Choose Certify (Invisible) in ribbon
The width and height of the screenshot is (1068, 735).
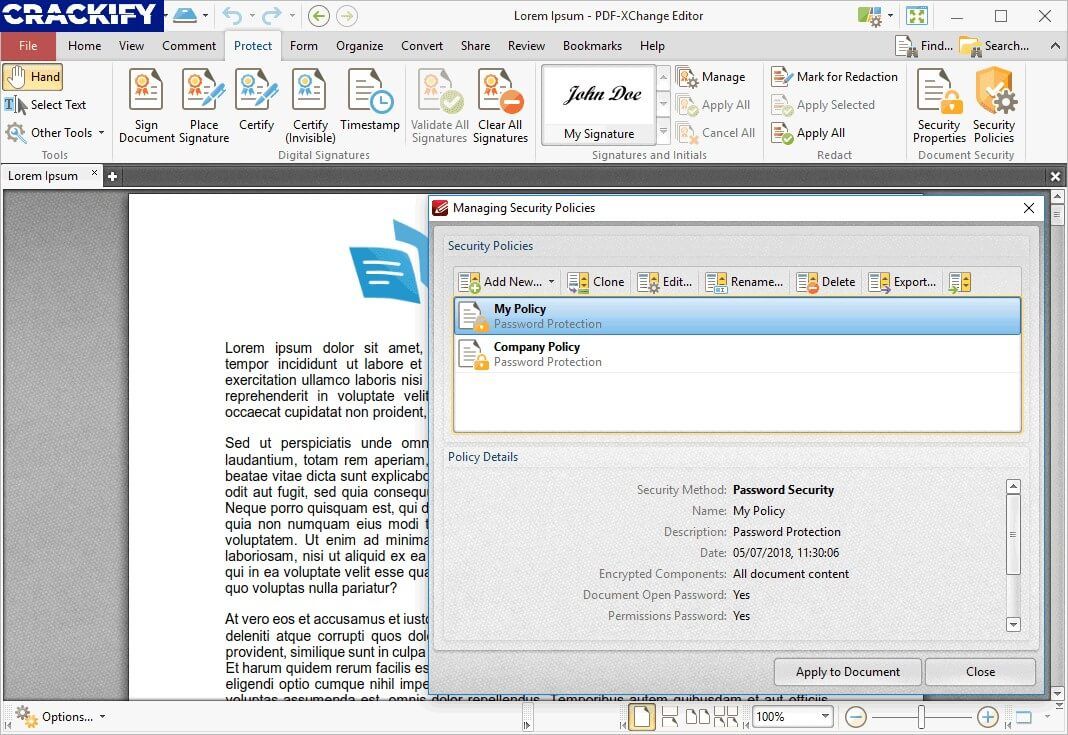pyautogui.click(x=310, y=106)
